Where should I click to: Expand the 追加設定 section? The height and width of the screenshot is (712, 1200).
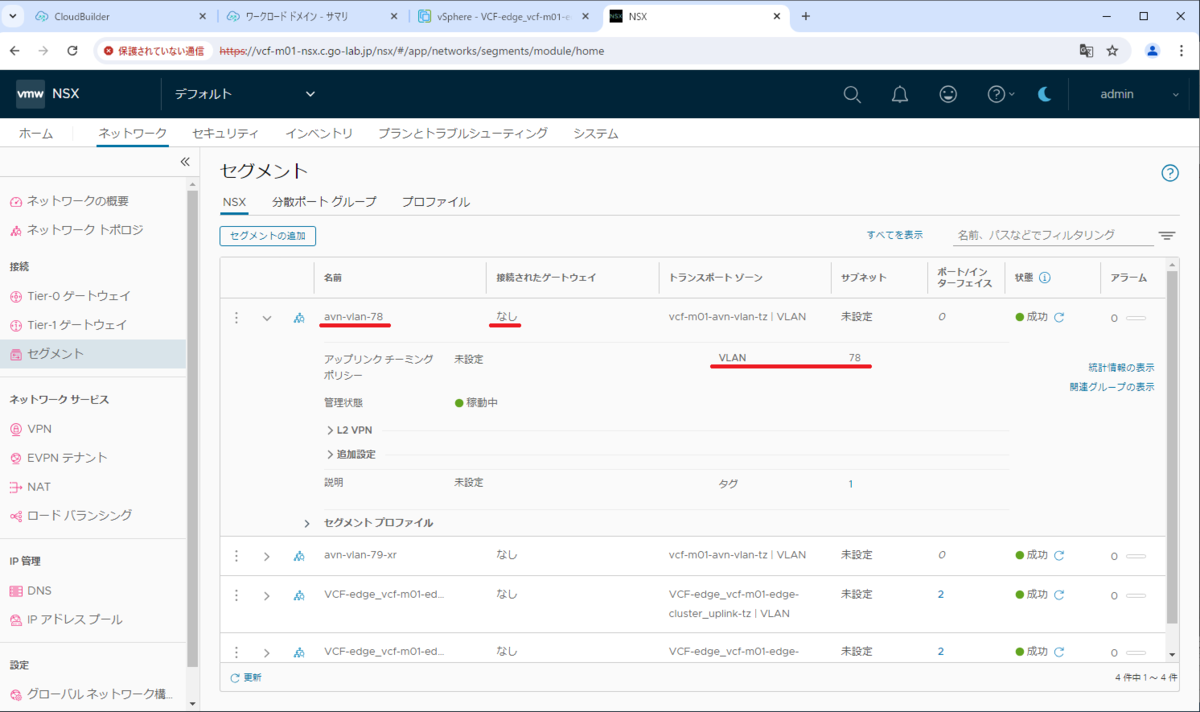(351, 454)
